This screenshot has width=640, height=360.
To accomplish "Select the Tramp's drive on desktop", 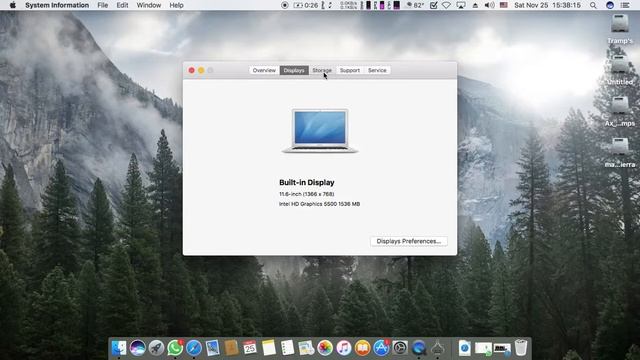I will click(x=620, y=29).
